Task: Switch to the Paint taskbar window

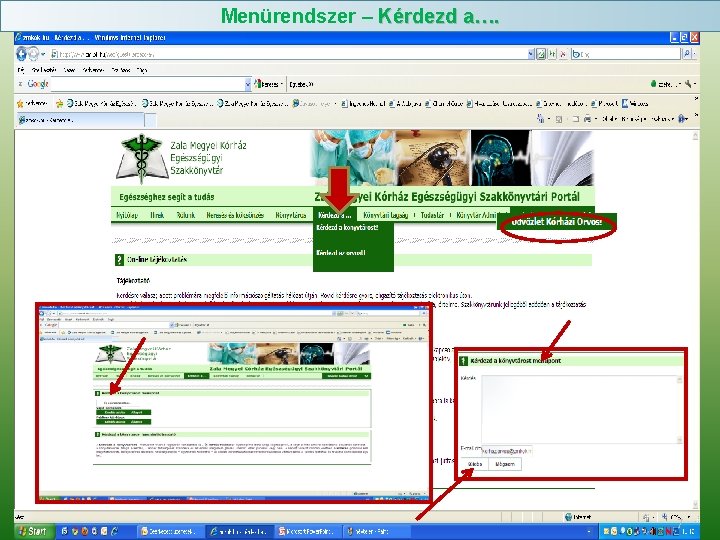Action: click(377, 531)
